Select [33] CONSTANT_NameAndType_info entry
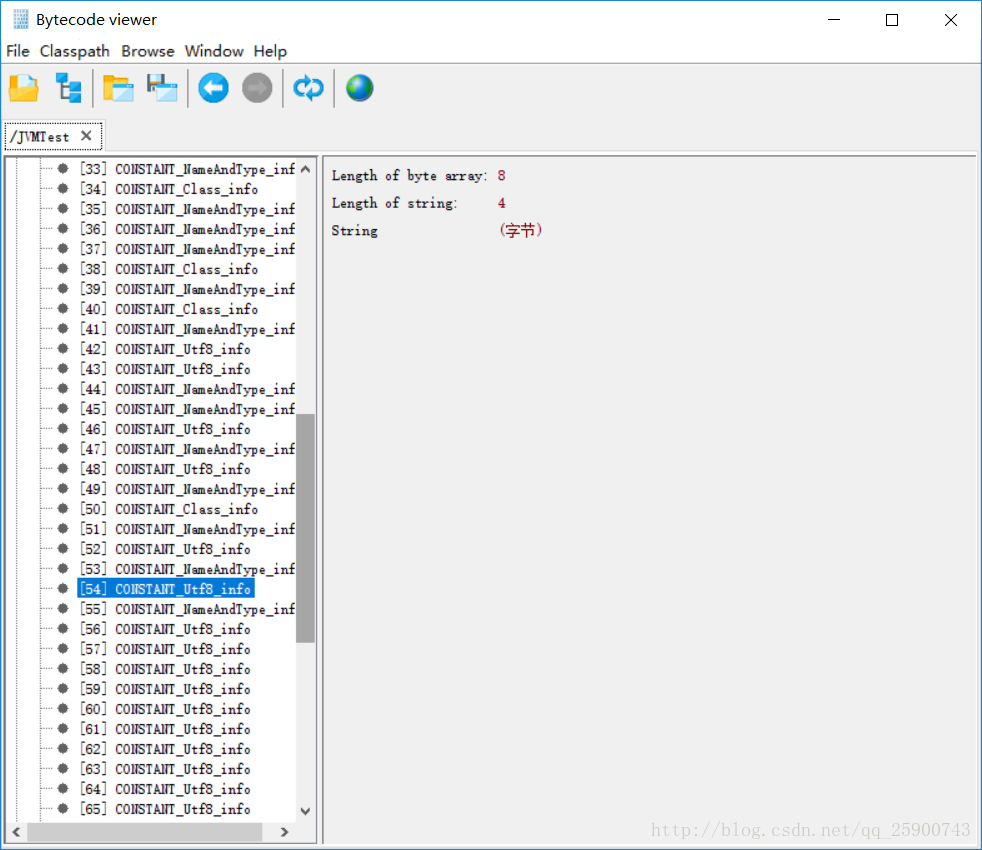This screenshot has width=982, height=850. point(187,169)
